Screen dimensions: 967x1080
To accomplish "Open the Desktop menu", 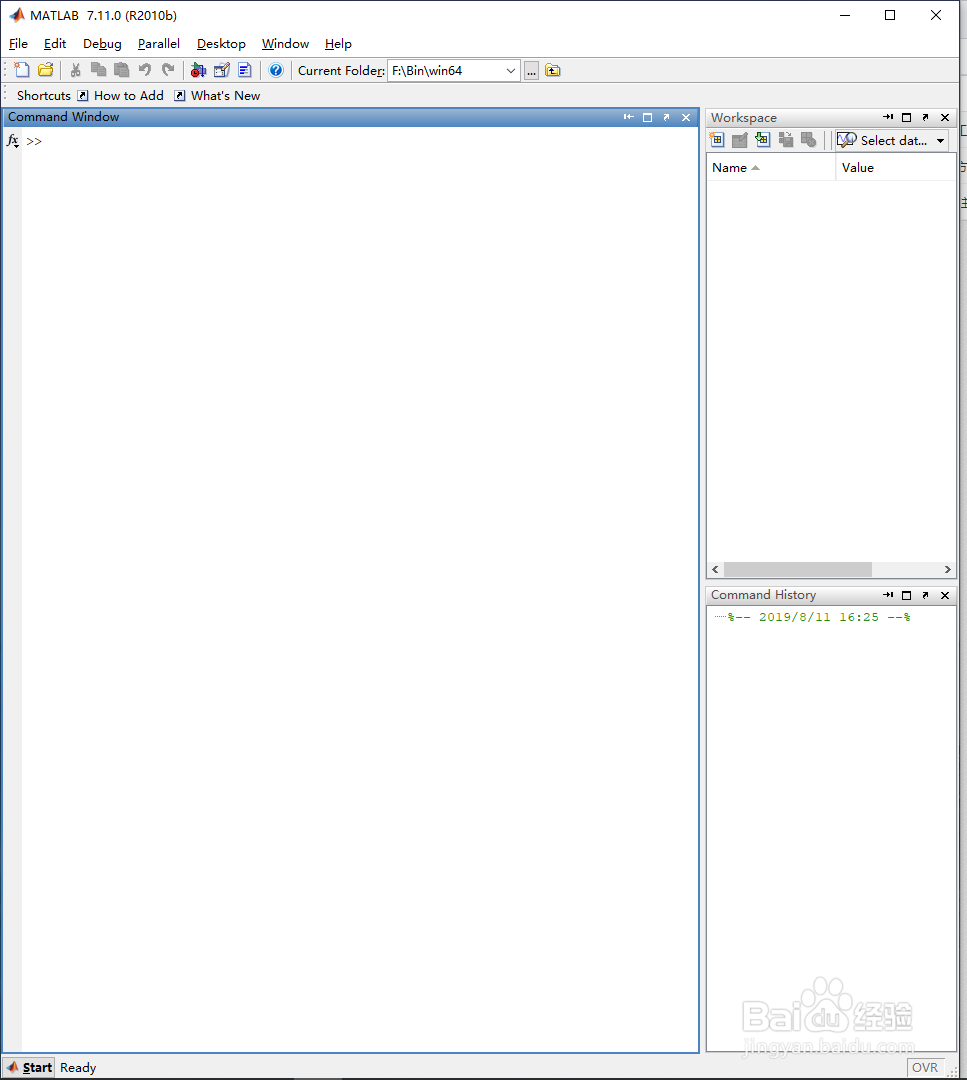I will (221, 43).
